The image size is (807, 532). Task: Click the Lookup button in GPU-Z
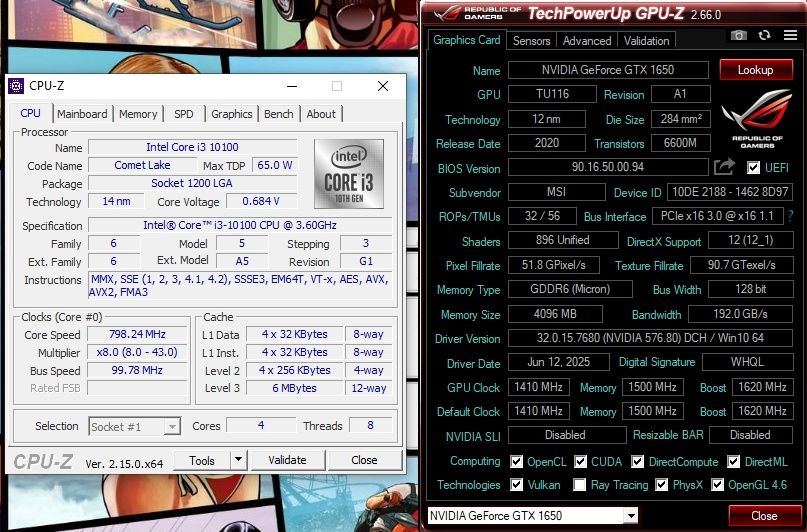[756, 70]
